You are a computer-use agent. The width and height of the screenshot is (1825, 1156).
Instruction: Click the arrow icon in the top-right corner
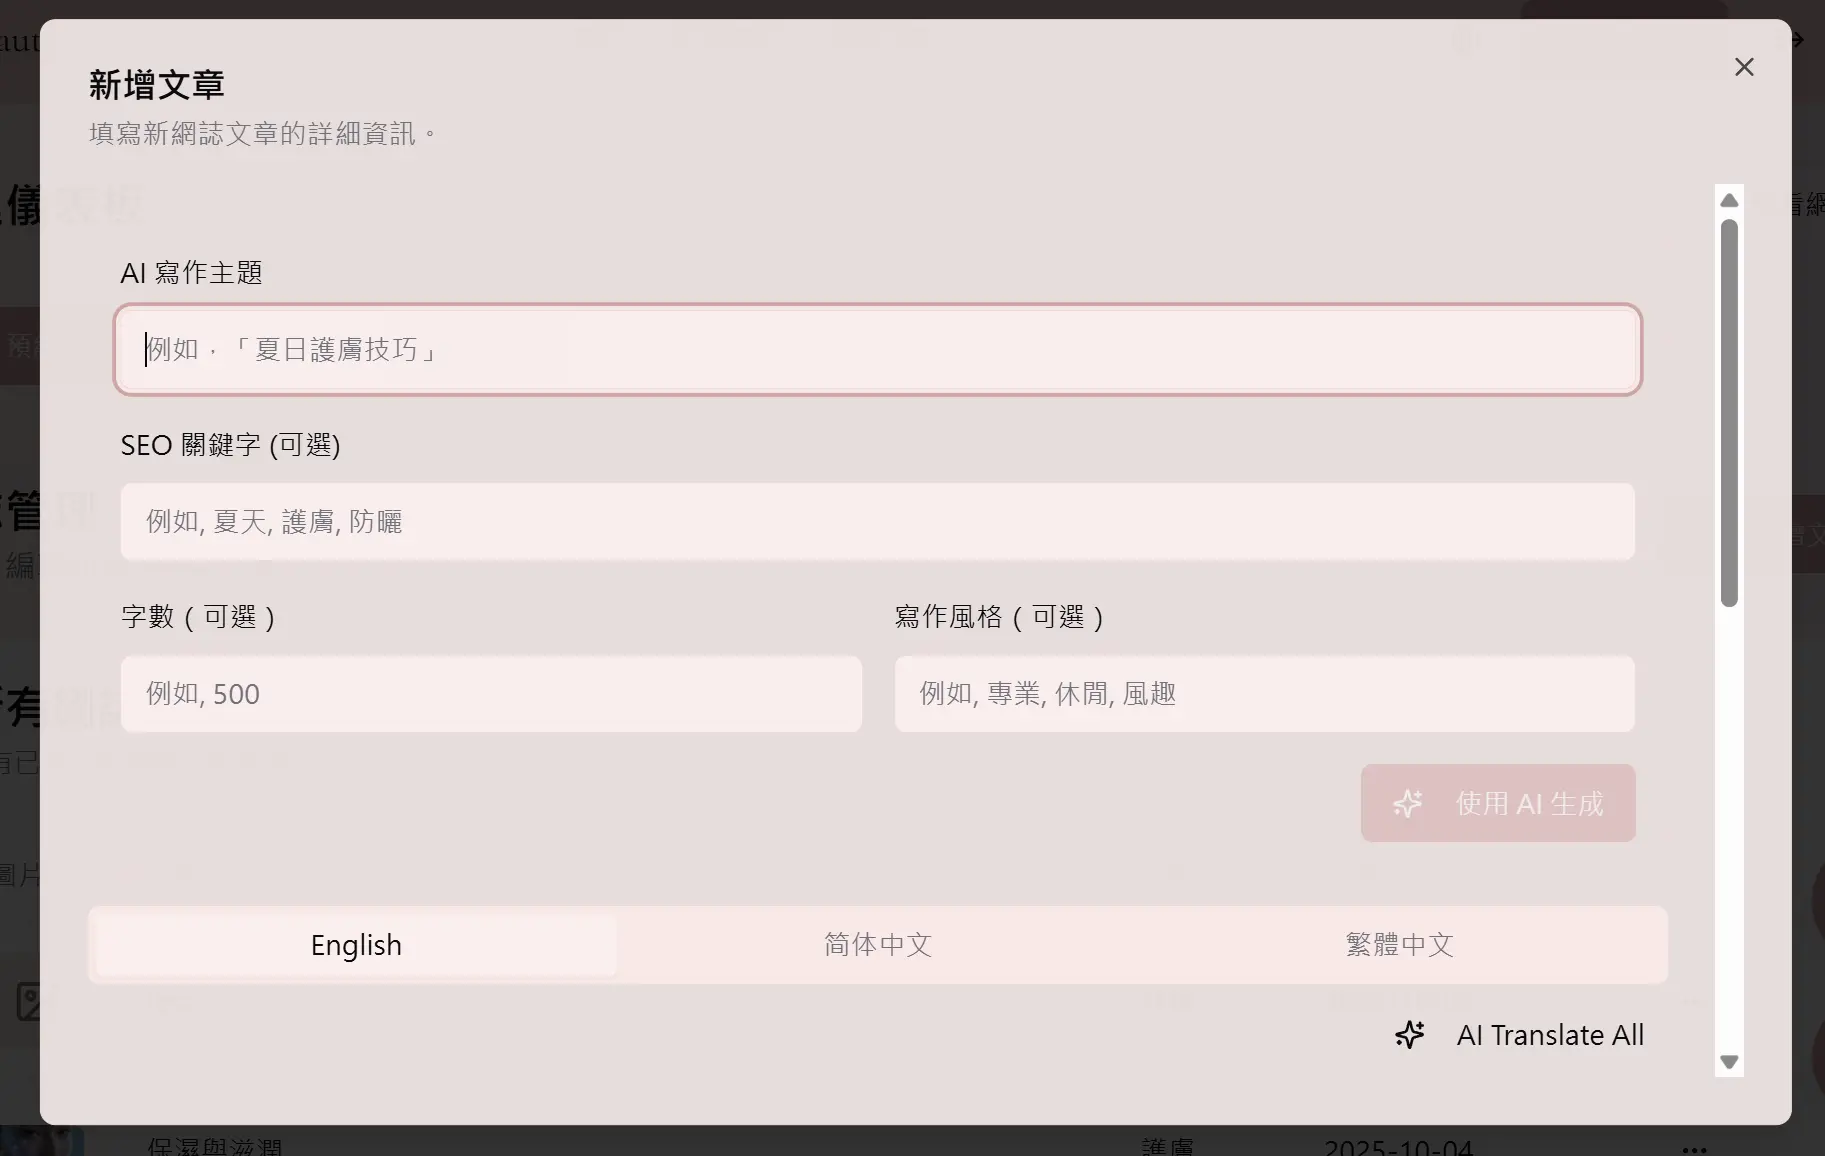pyautogui.click(x=1797, y=40)
